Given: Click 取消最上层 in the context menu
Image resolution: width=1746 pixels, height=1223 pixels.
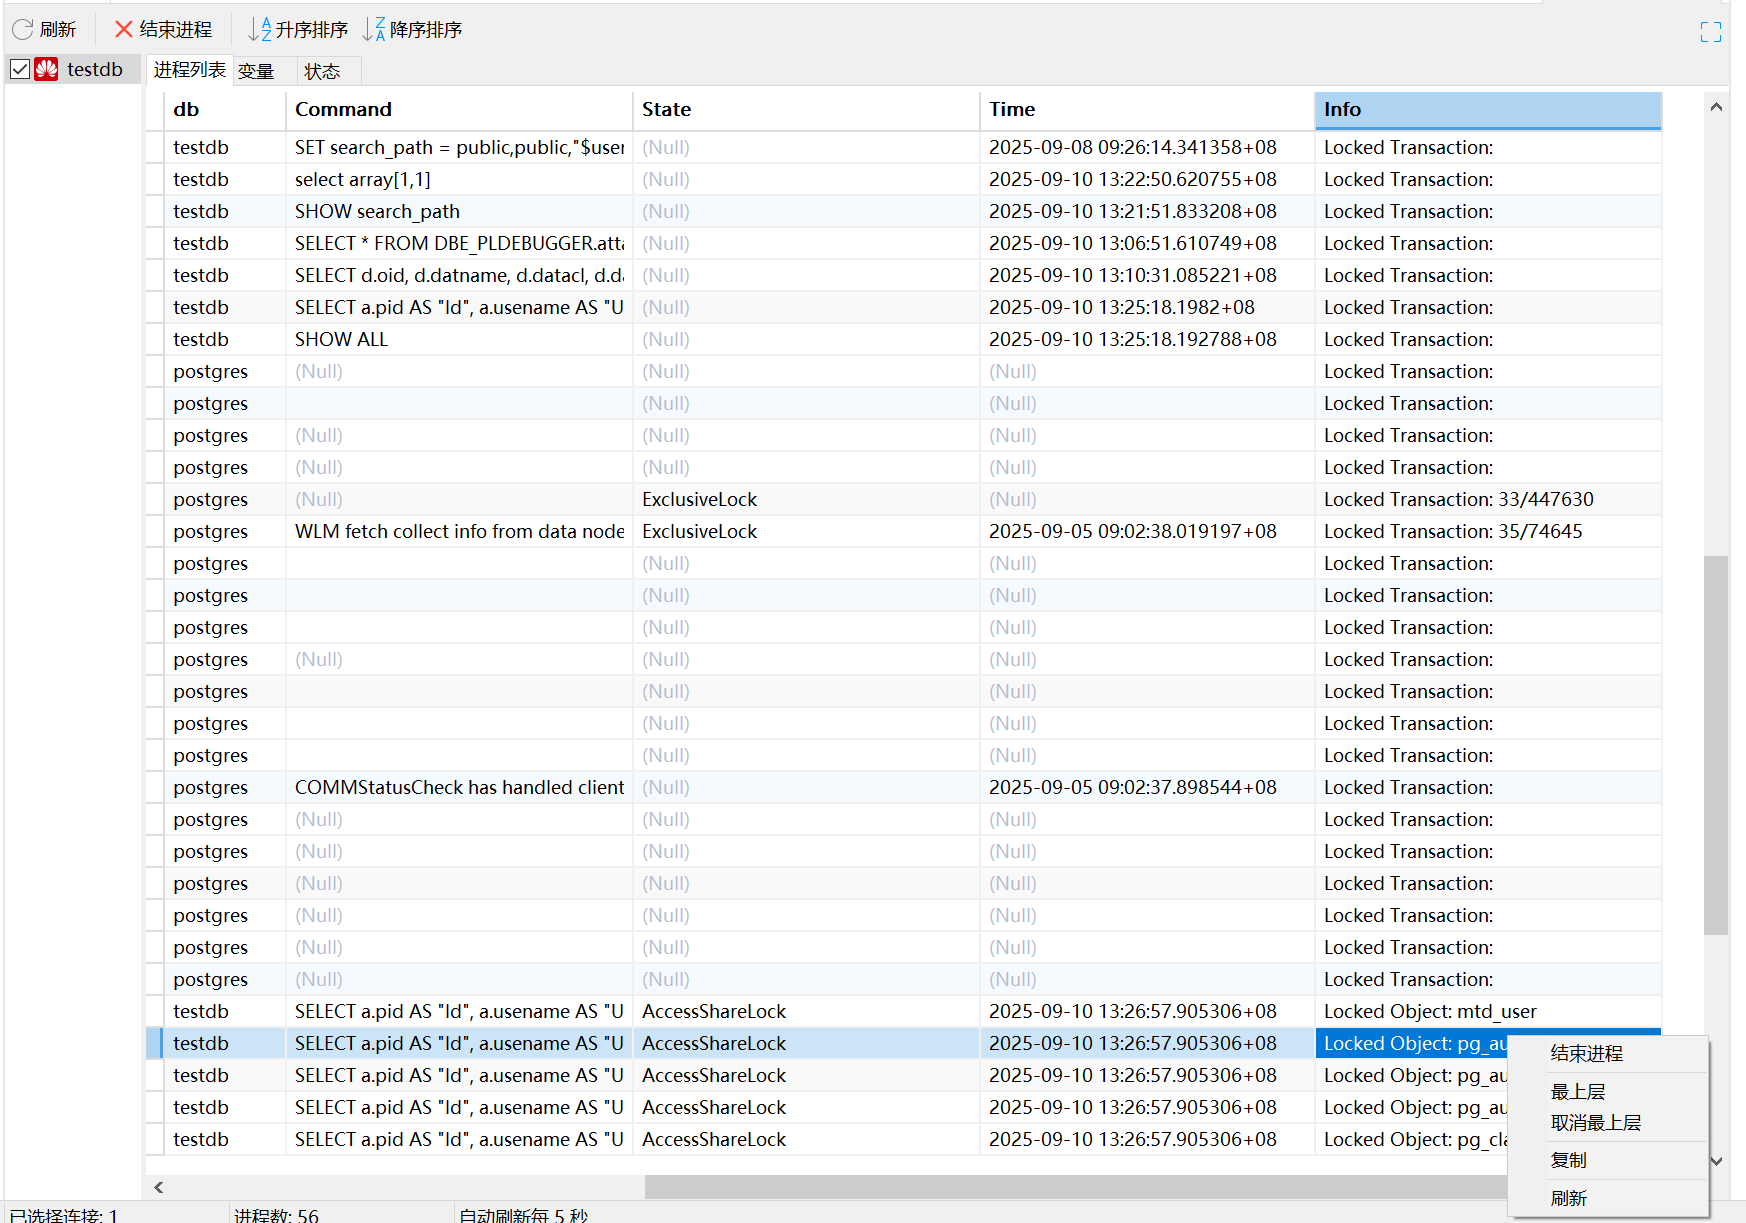Looking at the screenshot, I should click(x=1595, y=1122).
